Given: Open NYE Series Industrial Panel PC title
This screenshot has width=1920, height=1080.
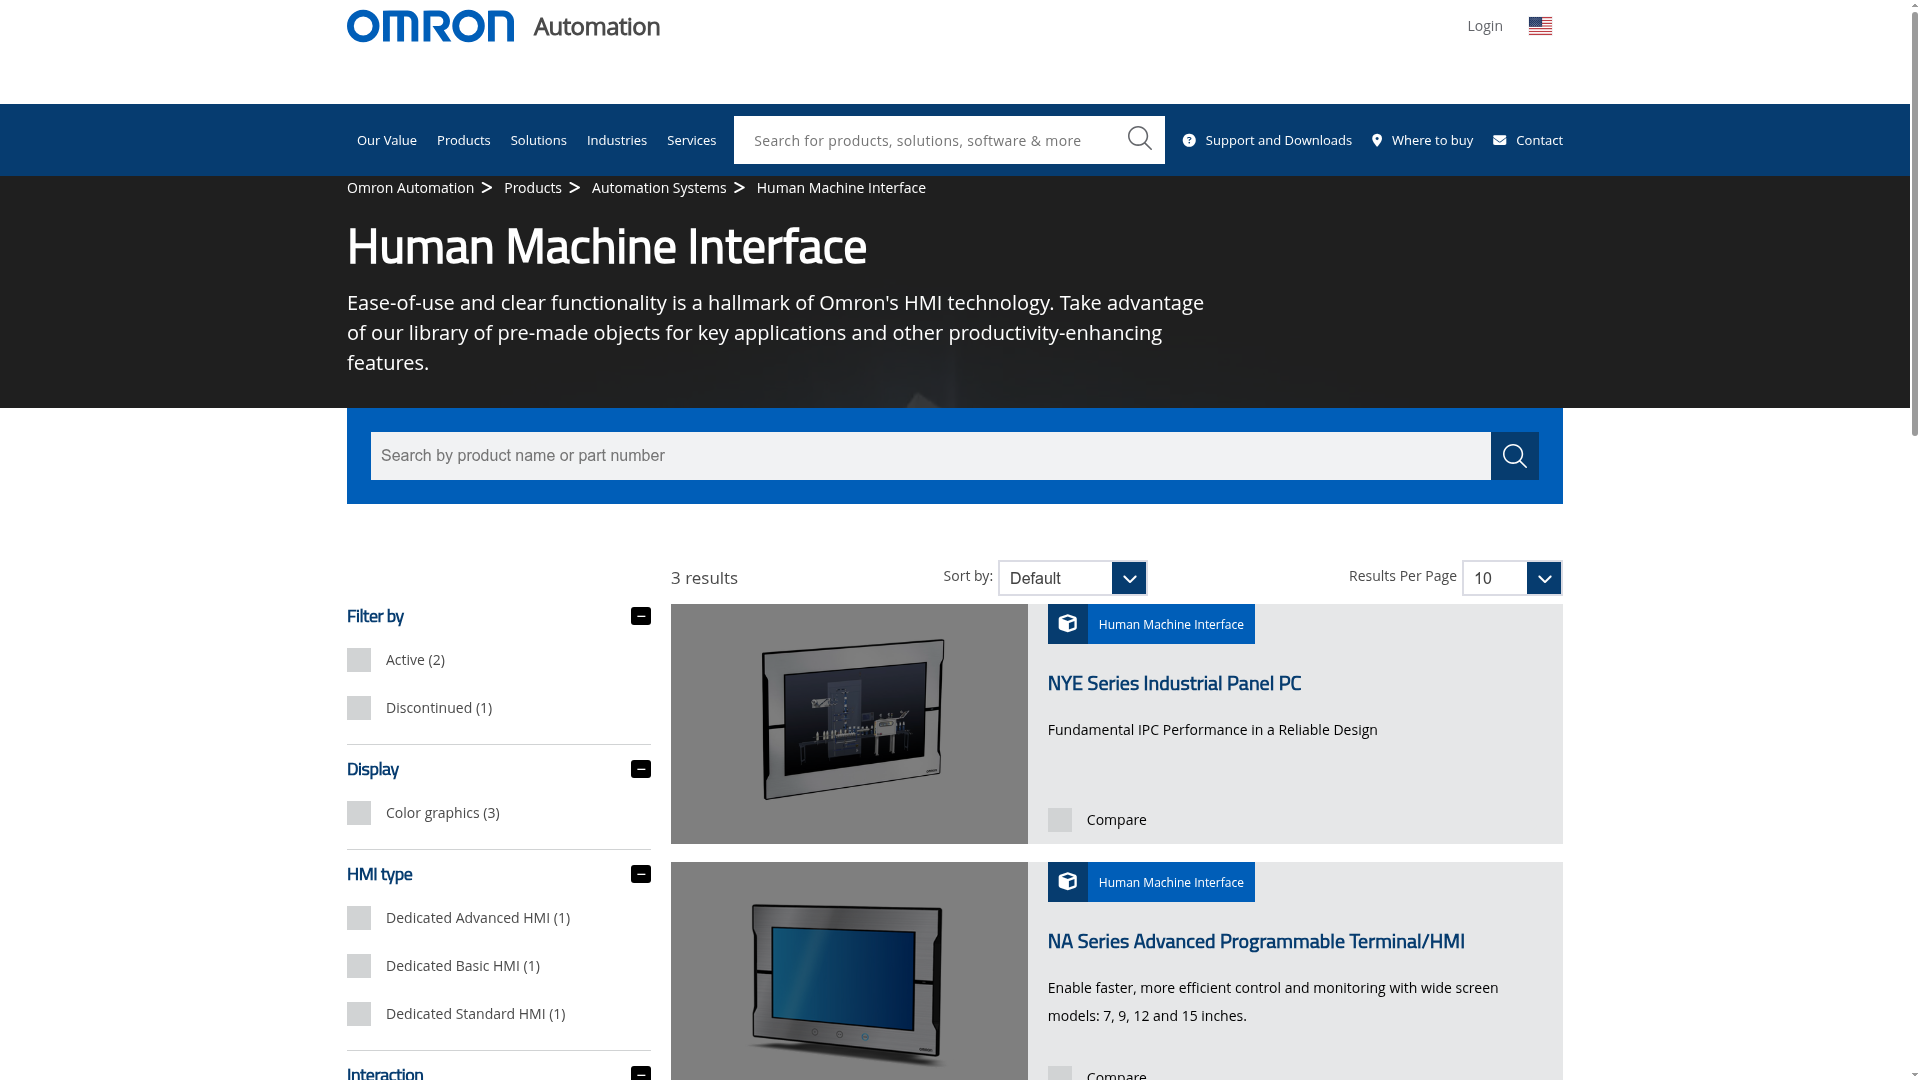Looking at the screenshot, I should tap(1174, 683).
